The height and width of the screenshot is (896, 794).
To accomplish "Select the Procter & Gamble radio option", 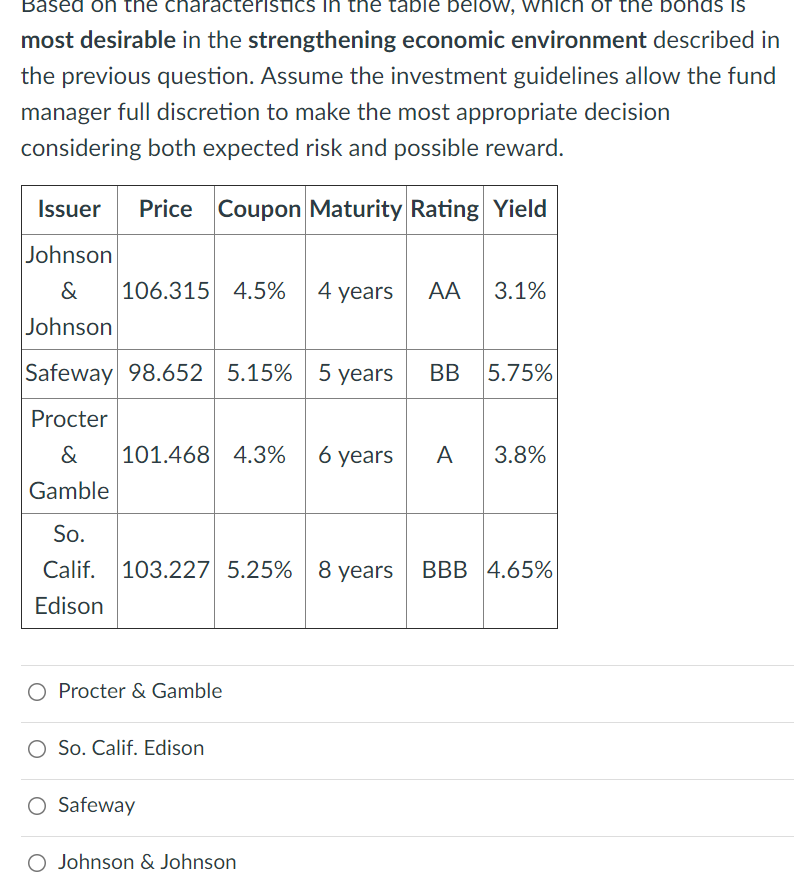I will [x=37, y=691].
